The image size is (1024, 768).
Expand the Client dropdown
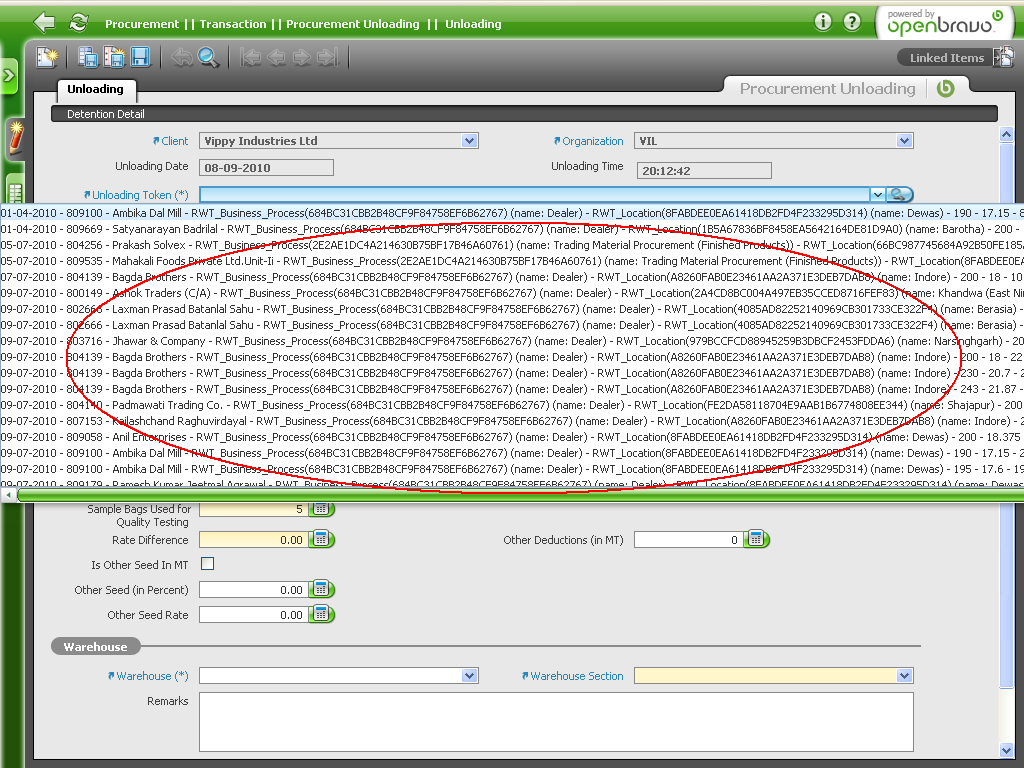click(470, 141)
